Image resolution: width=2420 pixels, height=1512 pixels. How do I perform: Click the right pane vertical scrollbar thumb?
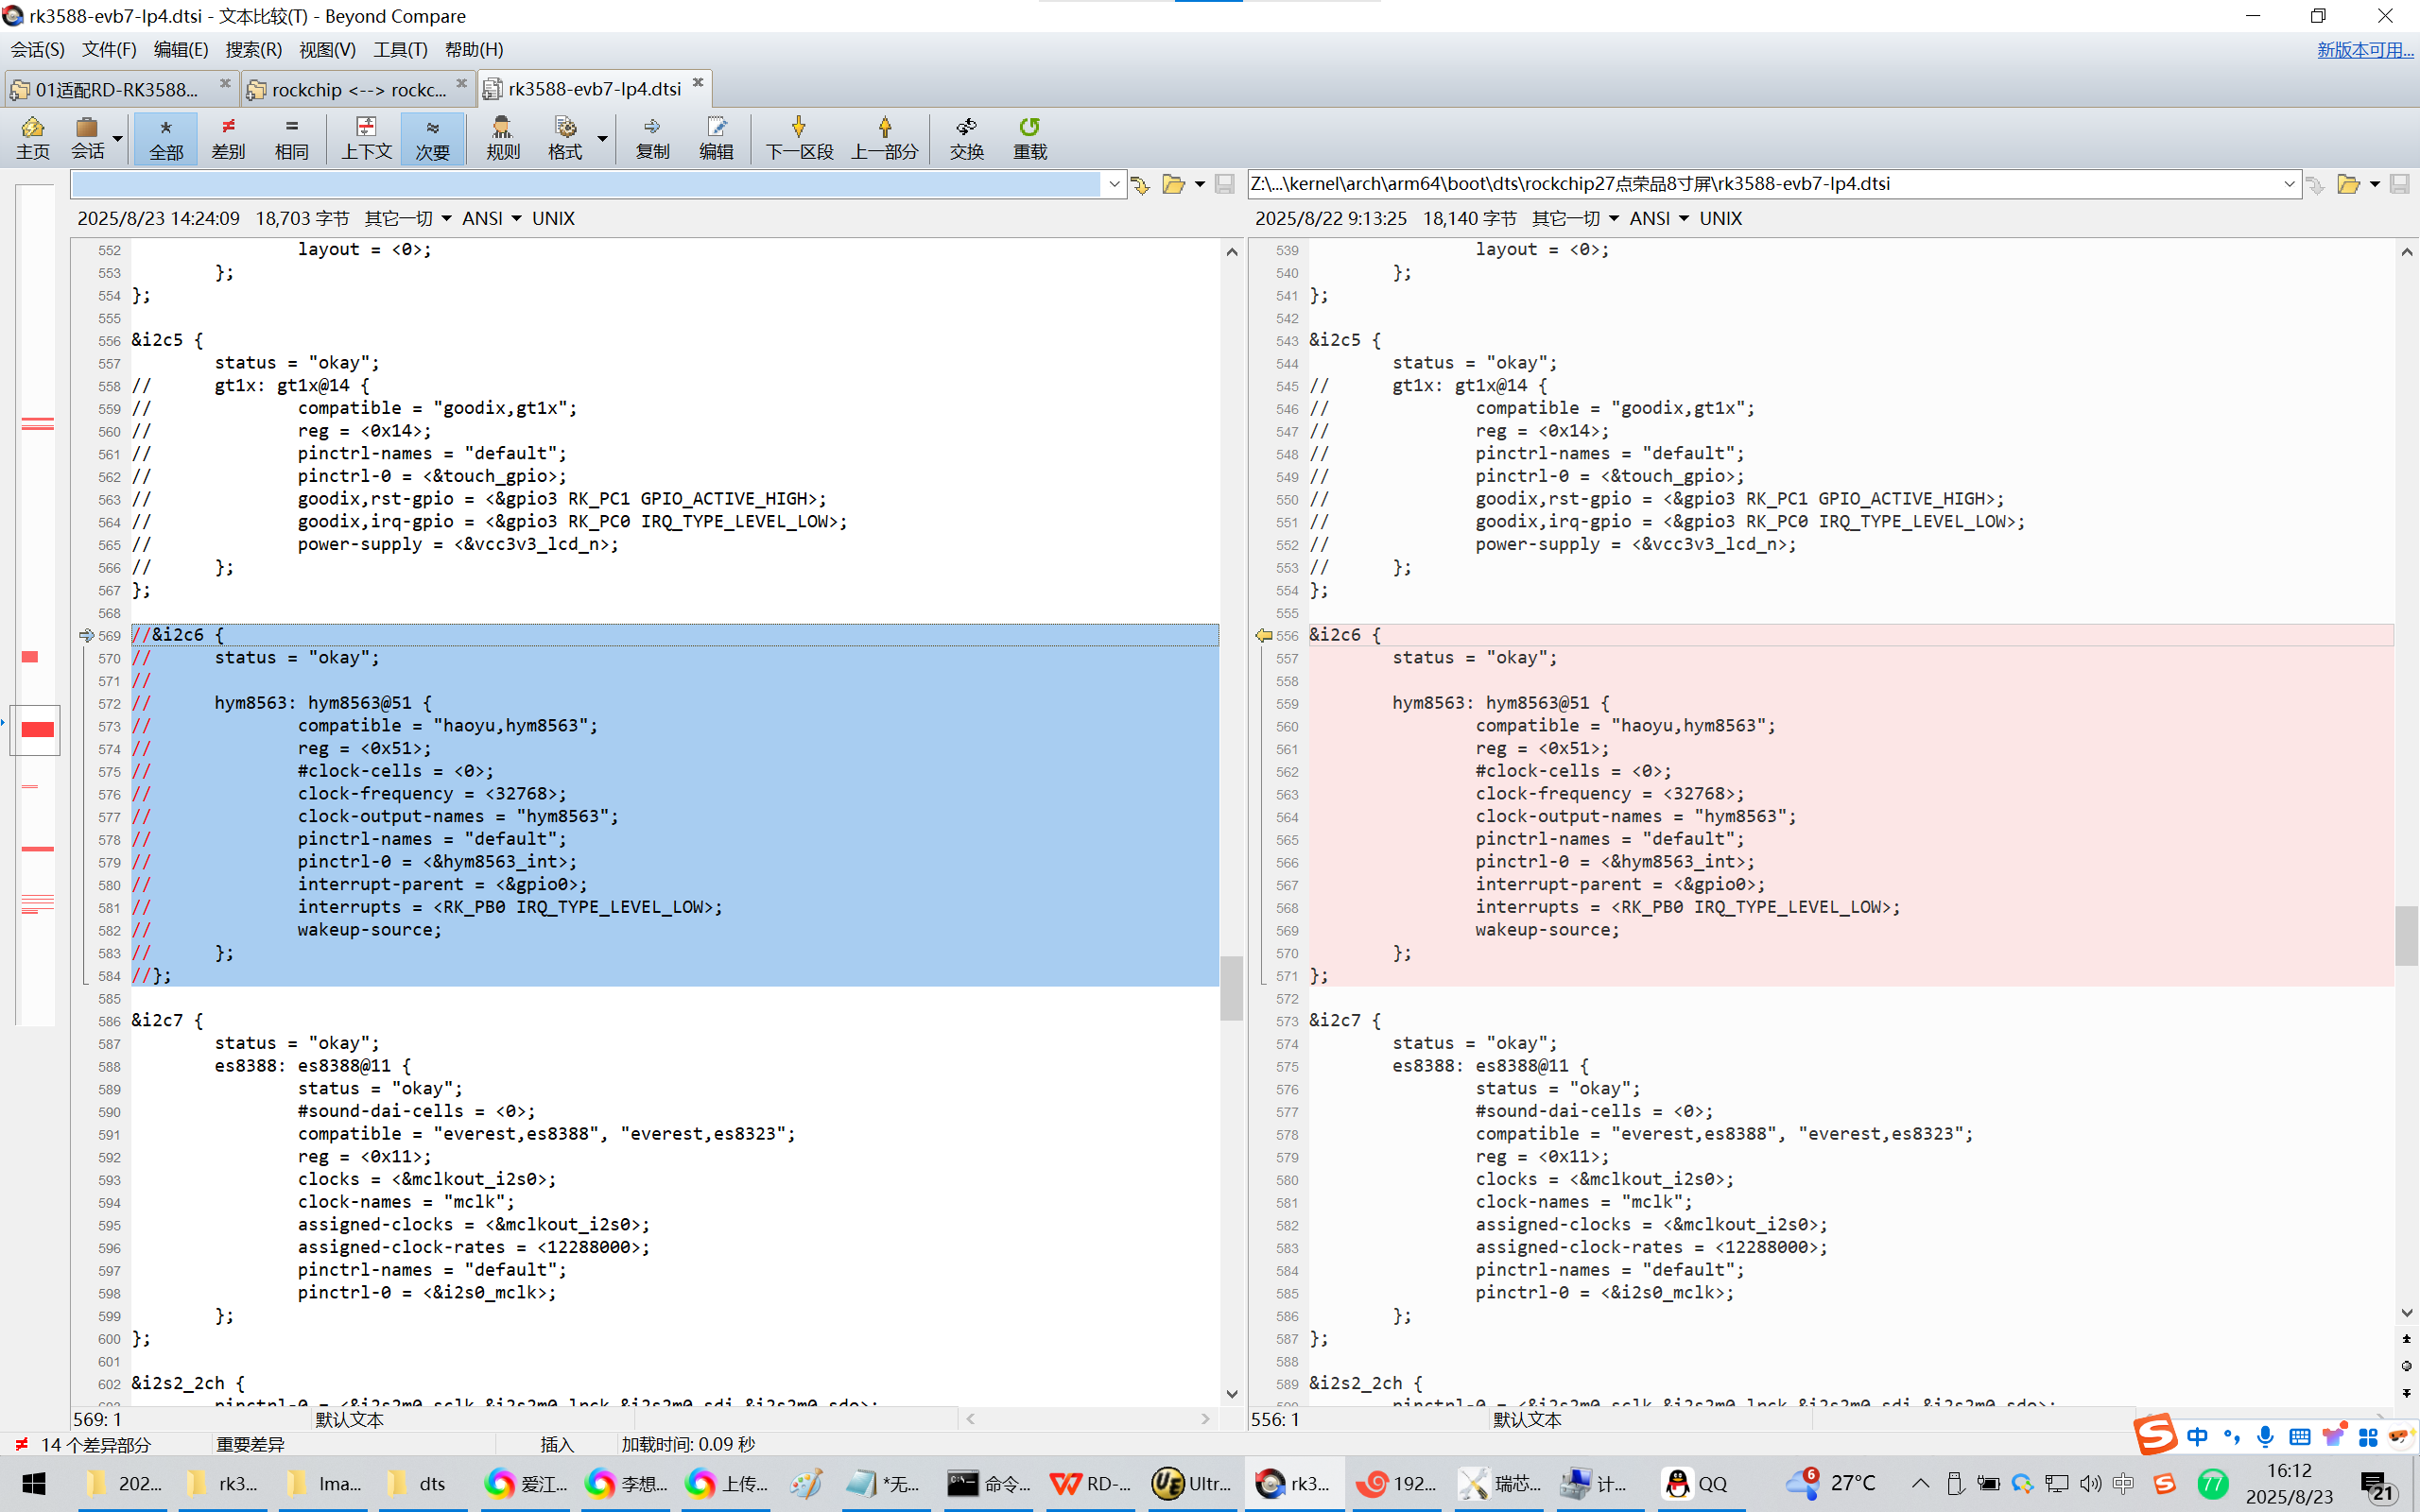(x=2406, y=935)
